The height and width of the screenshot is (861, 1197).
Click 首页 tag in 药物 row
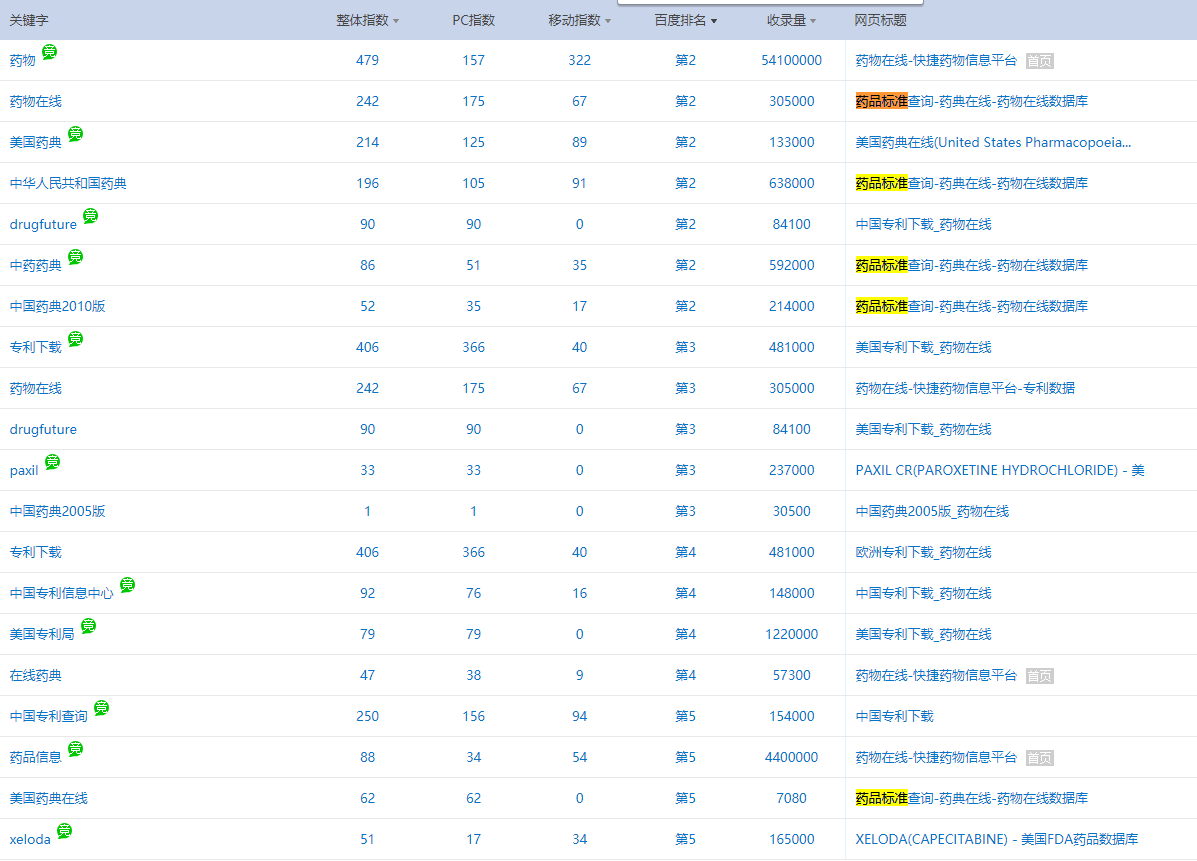(1039, 61)
